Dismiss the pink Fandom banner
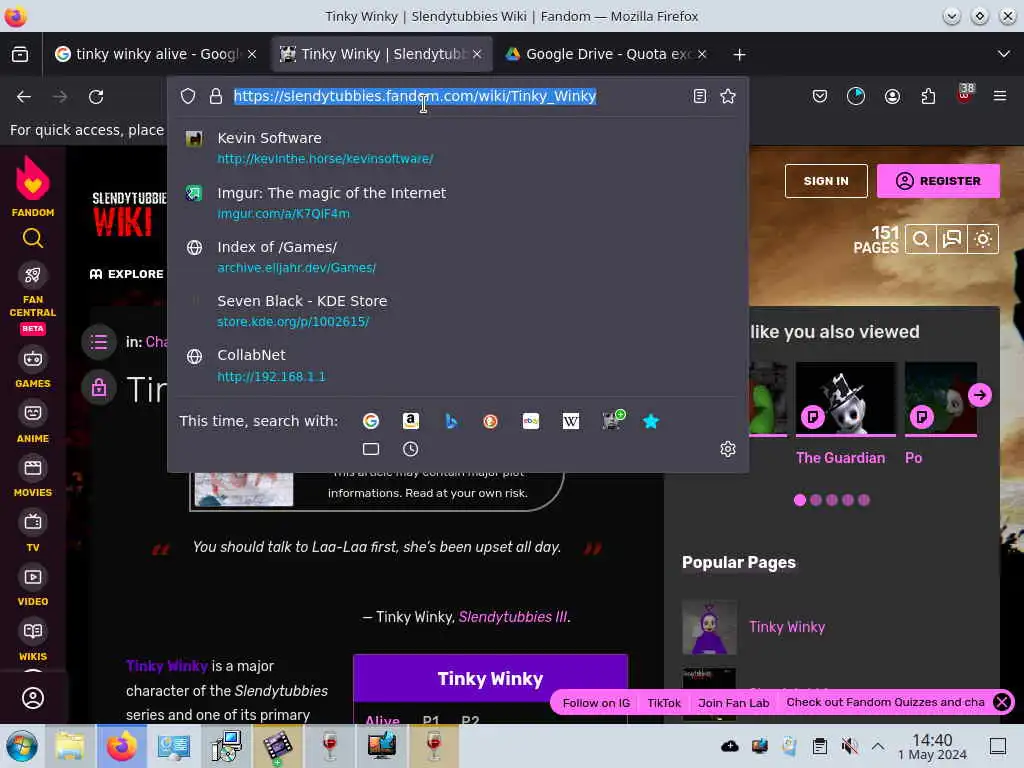Screen dimensions: 1024x768 1002,702
